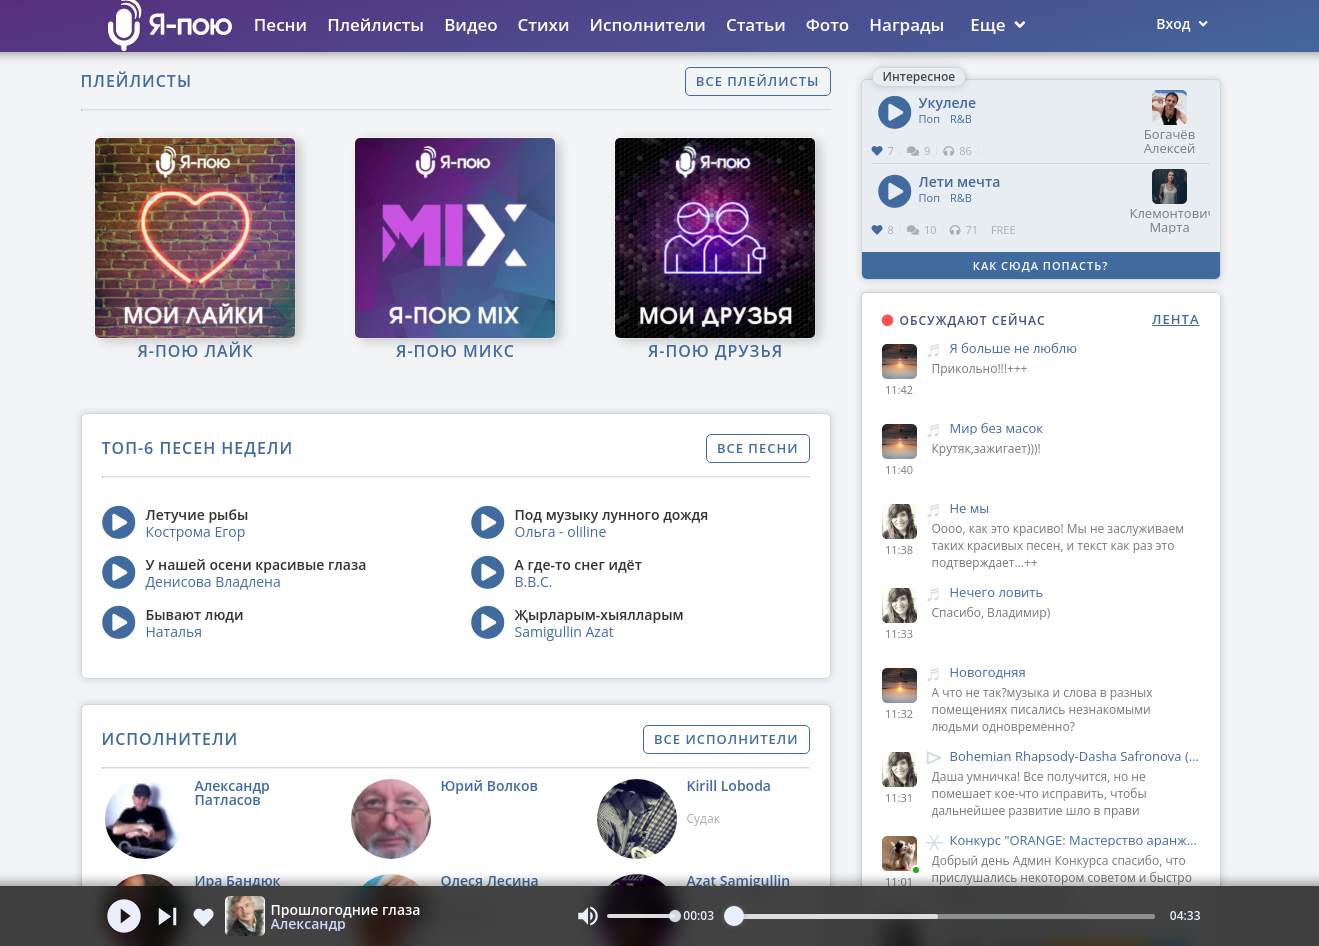Open the Вход login dropdown
The height and width of the screenshot is (946, 1319).
[x=1182, y=24]
